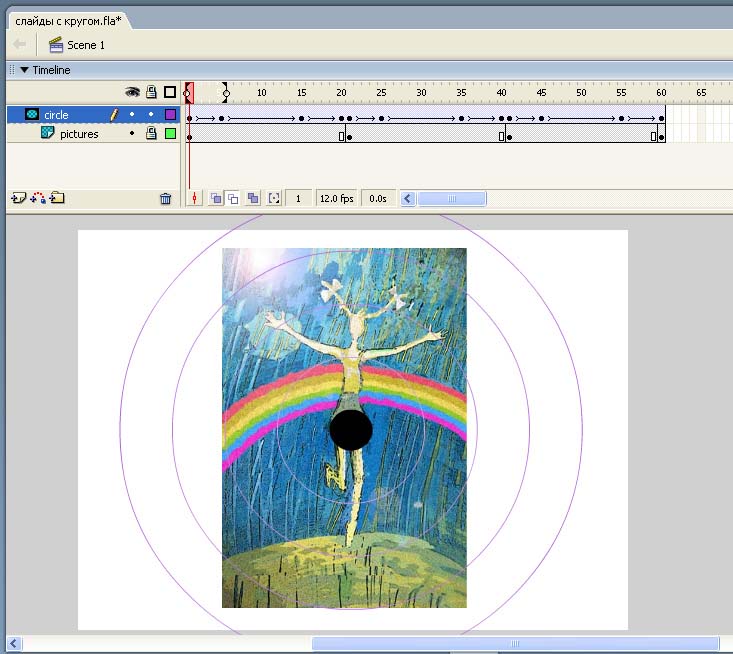The height and width of the screenshot is (654, 733).
Task: Click the Scene 1 clapperboard icon
Action: pos(56,44)
